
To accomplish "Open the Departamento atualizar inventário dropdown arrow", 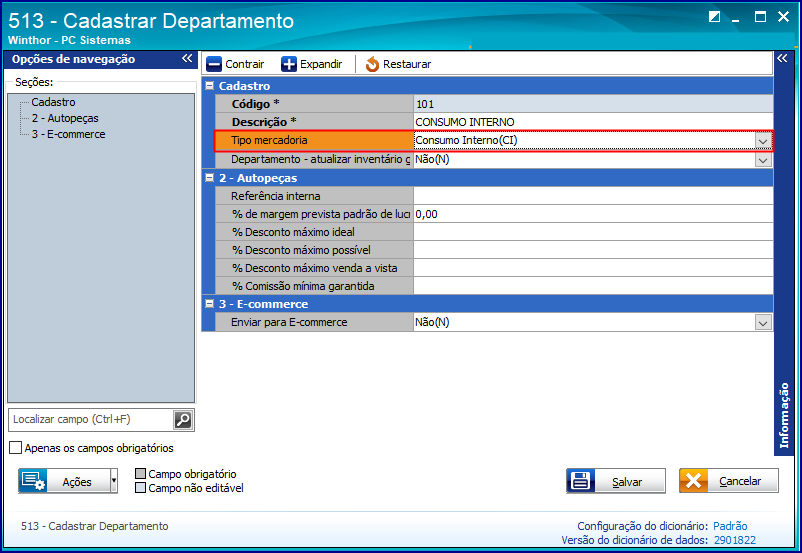I will click(763, 160).
